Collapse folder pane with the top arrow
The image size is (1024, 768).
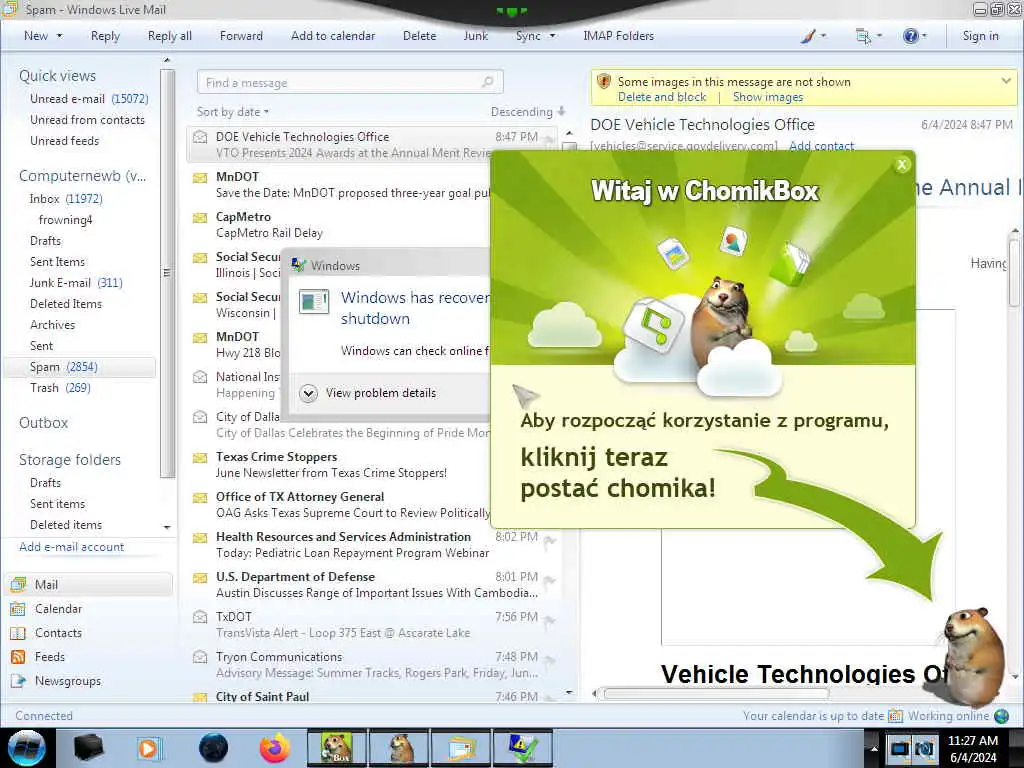(x=167, y=60)
